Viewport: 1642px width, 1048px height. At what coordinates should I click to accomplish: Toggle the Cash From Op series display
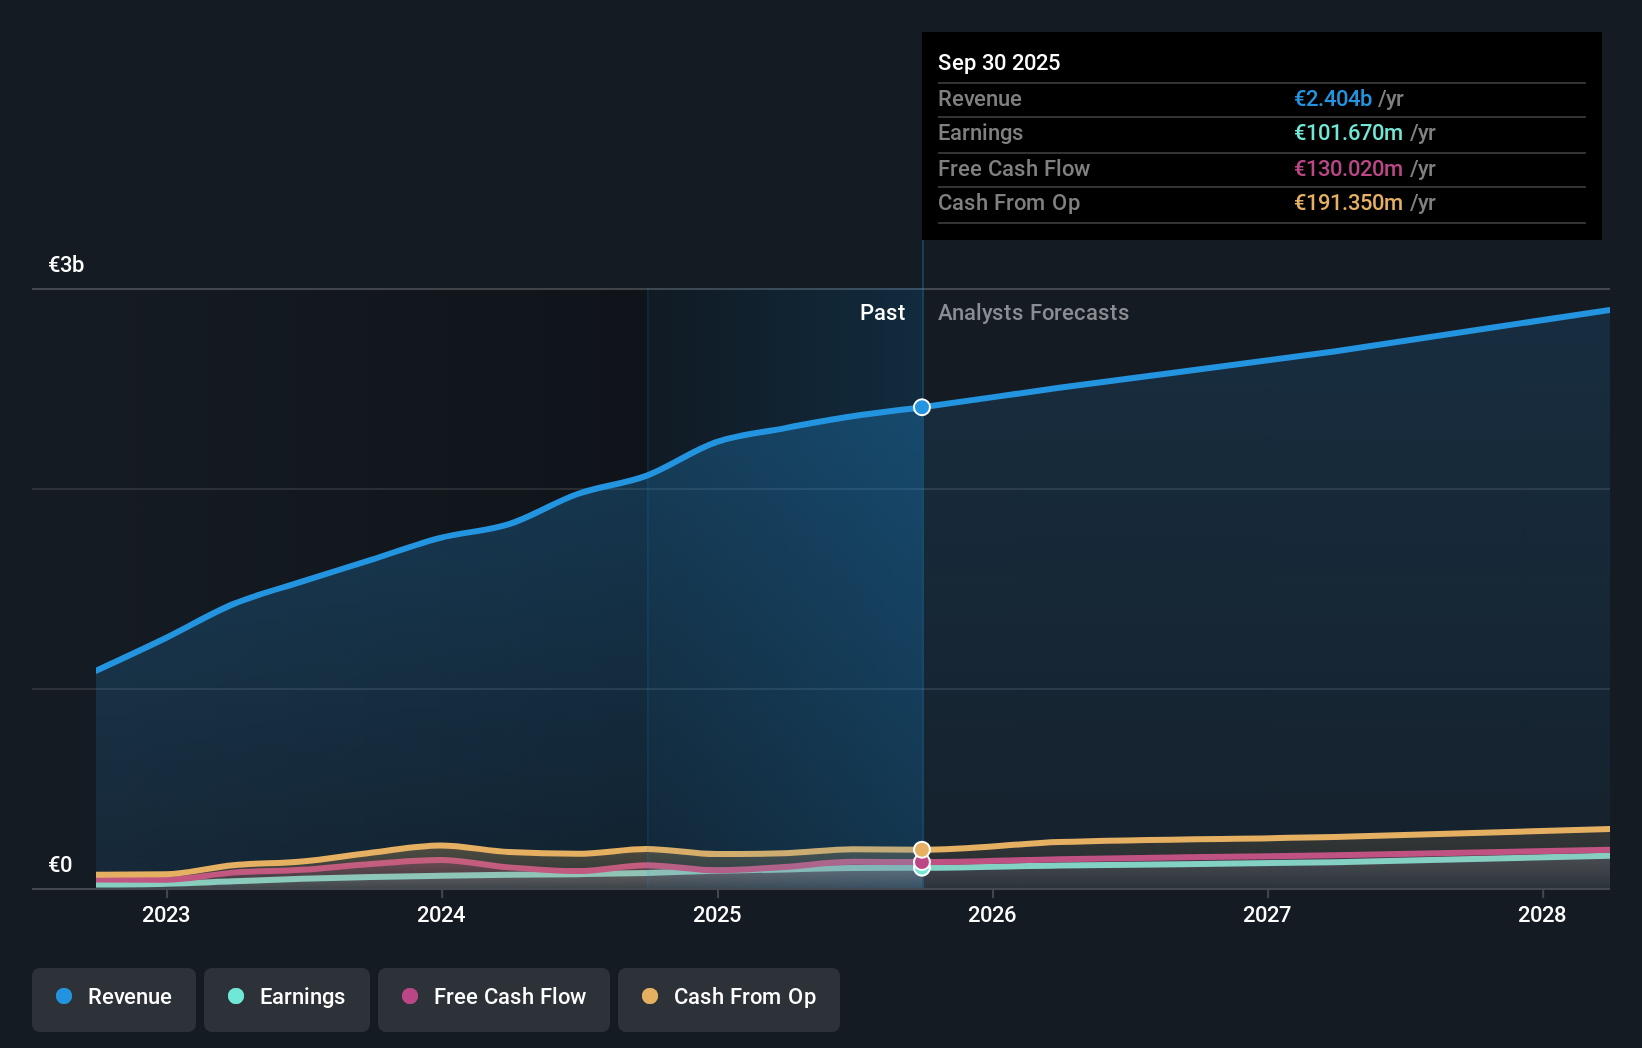click(728, 999)
